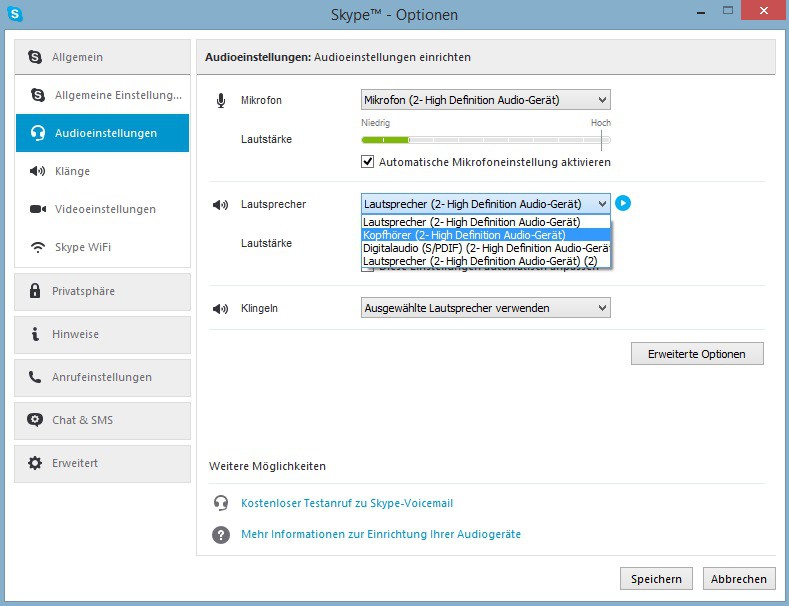Open Mehr Informationen zur Einrichtung link

click(380, 535)
